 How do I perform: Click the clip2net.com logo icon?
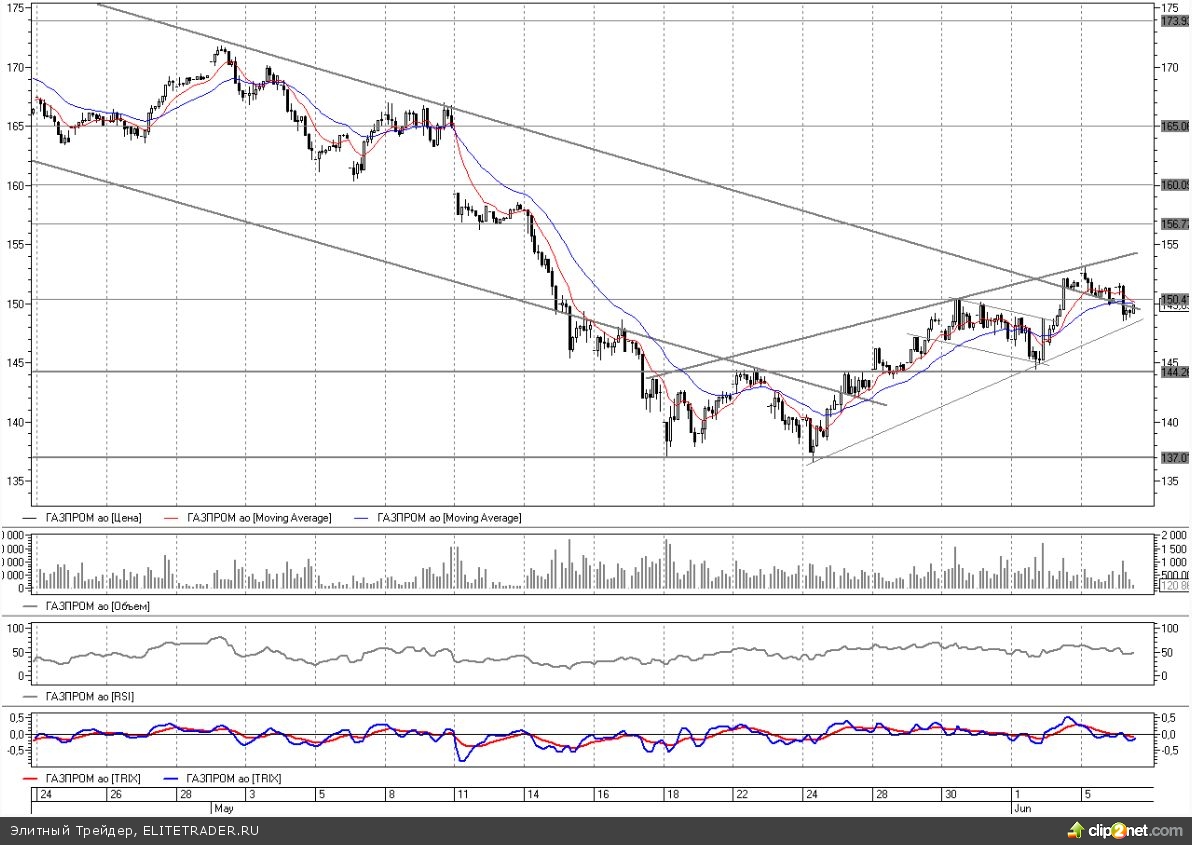(1076, 830)
